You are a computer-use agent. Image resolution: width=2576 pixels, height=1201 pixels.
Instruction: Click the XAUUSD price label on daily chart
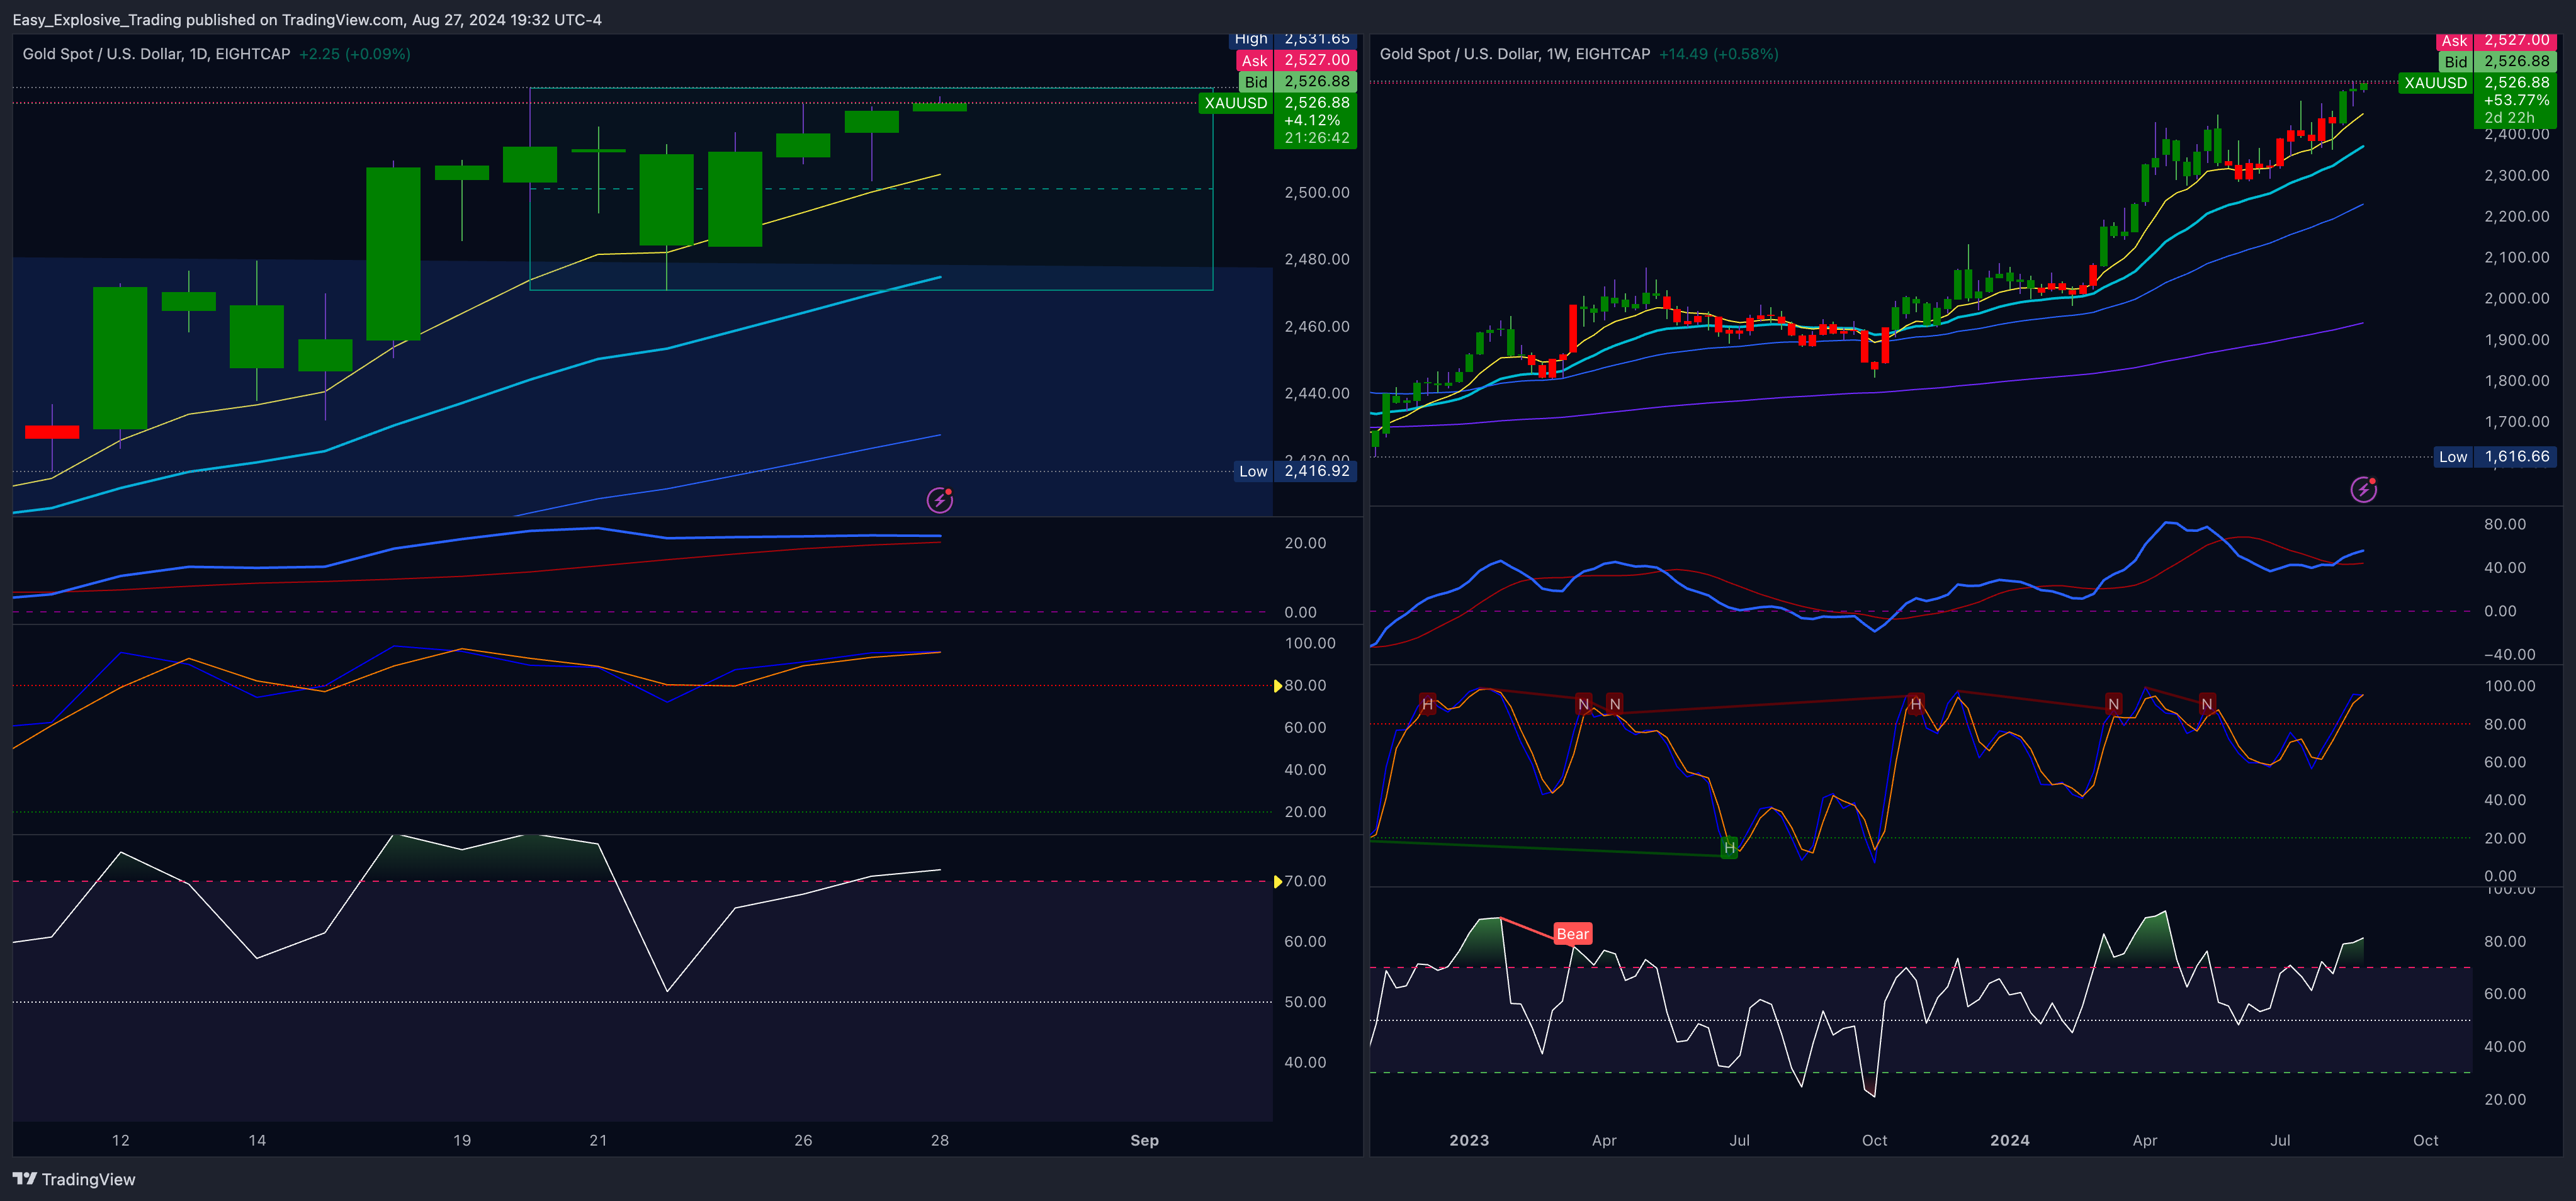1235,102
